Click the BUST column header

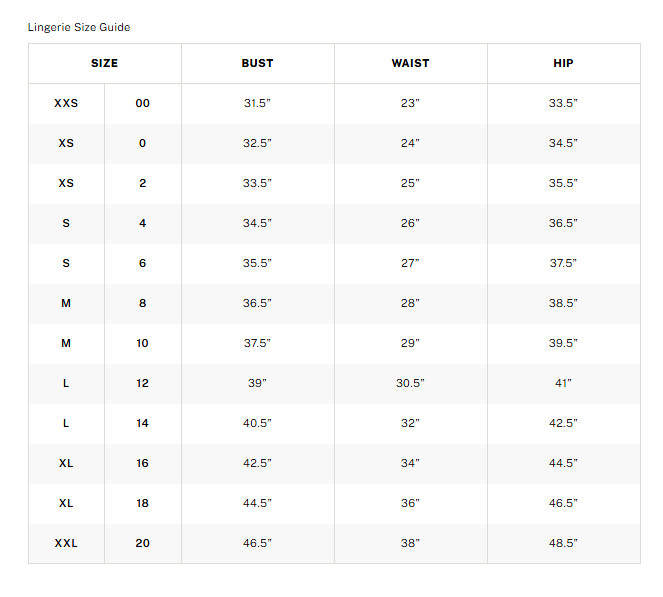(x=258, y=63)
